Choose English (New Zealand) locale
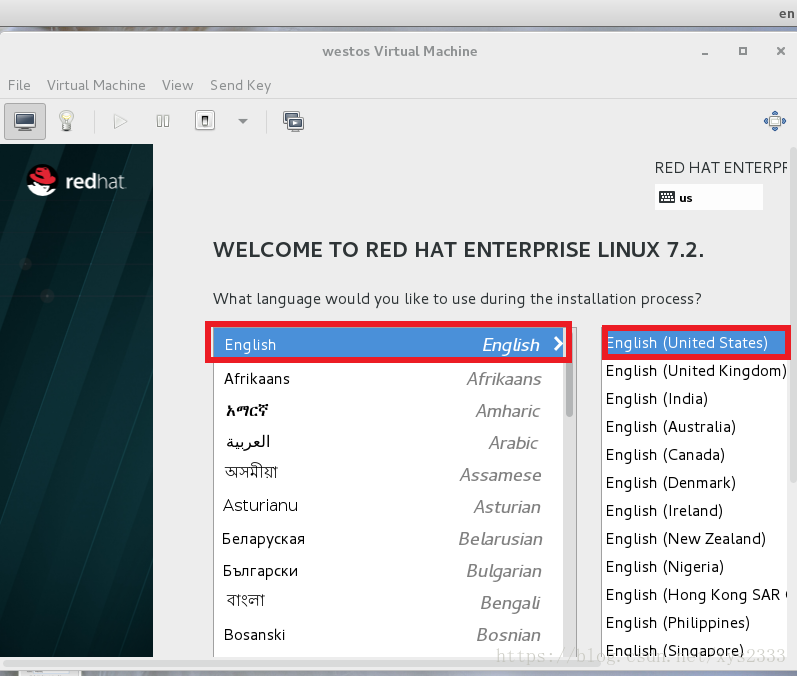 (x=695, y=538)
